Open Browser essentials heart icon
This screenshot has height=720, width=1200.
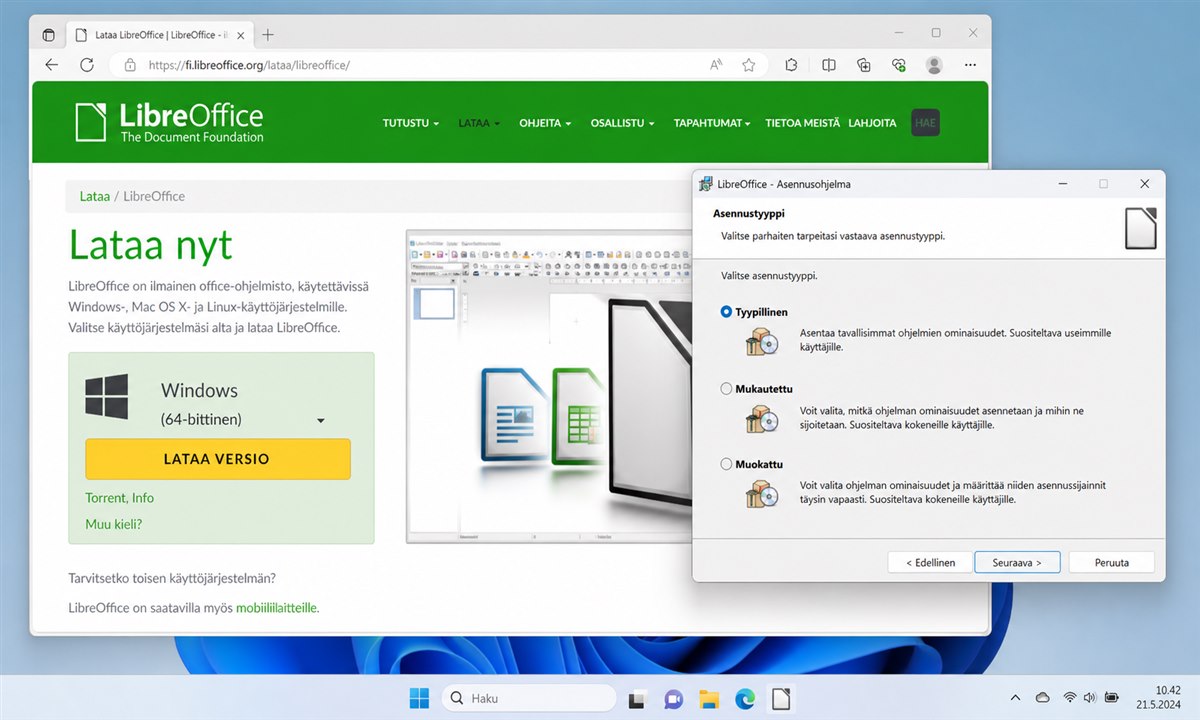pos(899,65)
